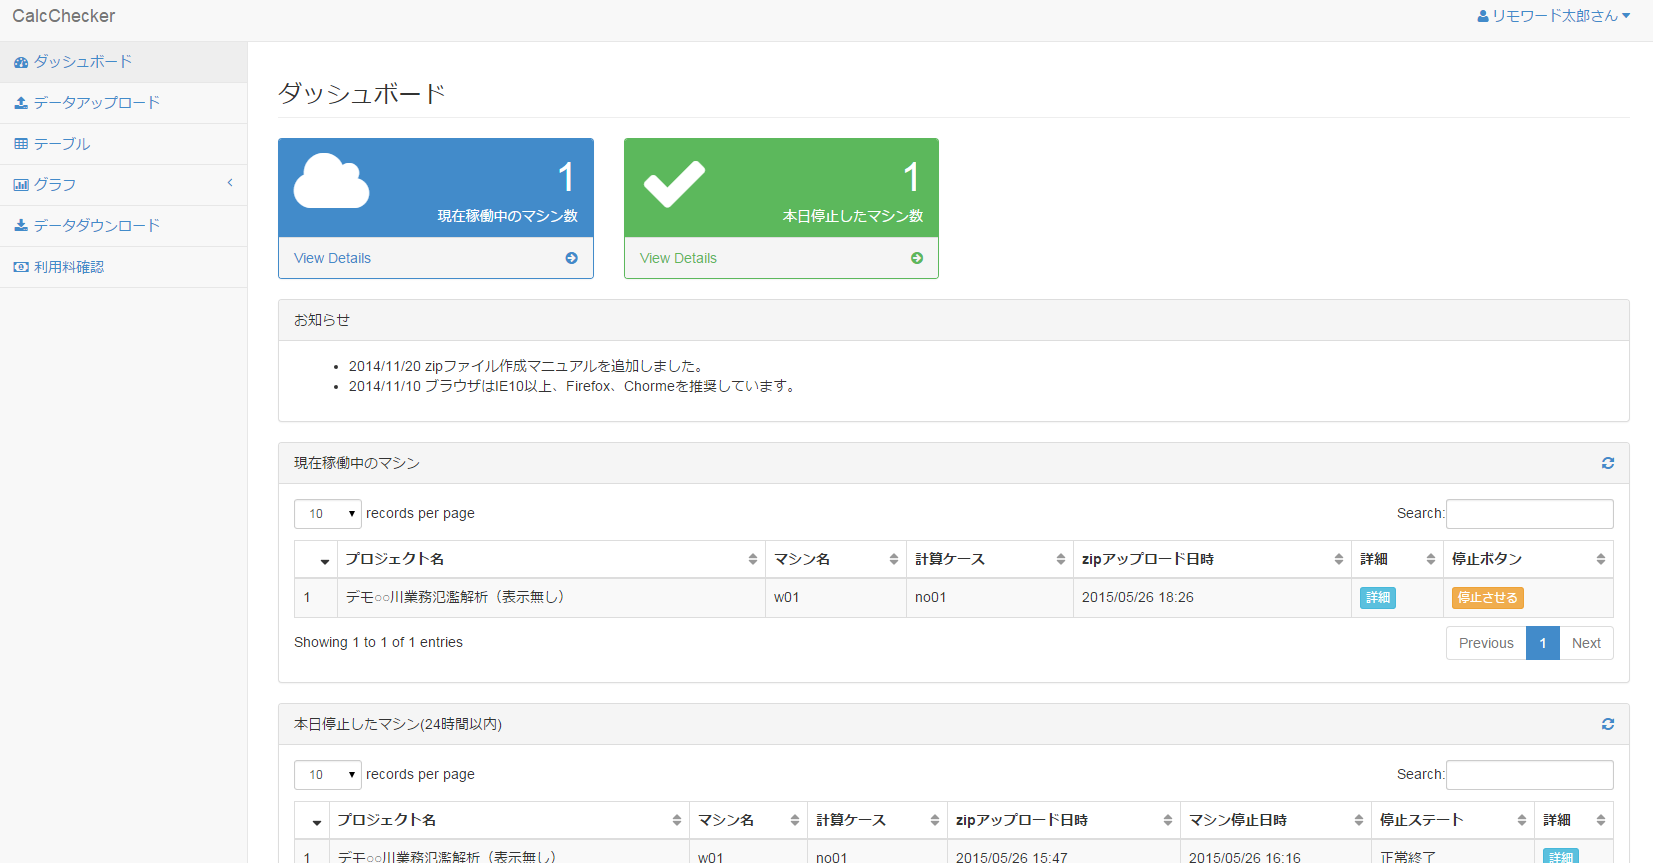Viewport: 1653px width, 863px height.
Task: Open records per page dropdown for stopped machines
Action: coord(327,775)
